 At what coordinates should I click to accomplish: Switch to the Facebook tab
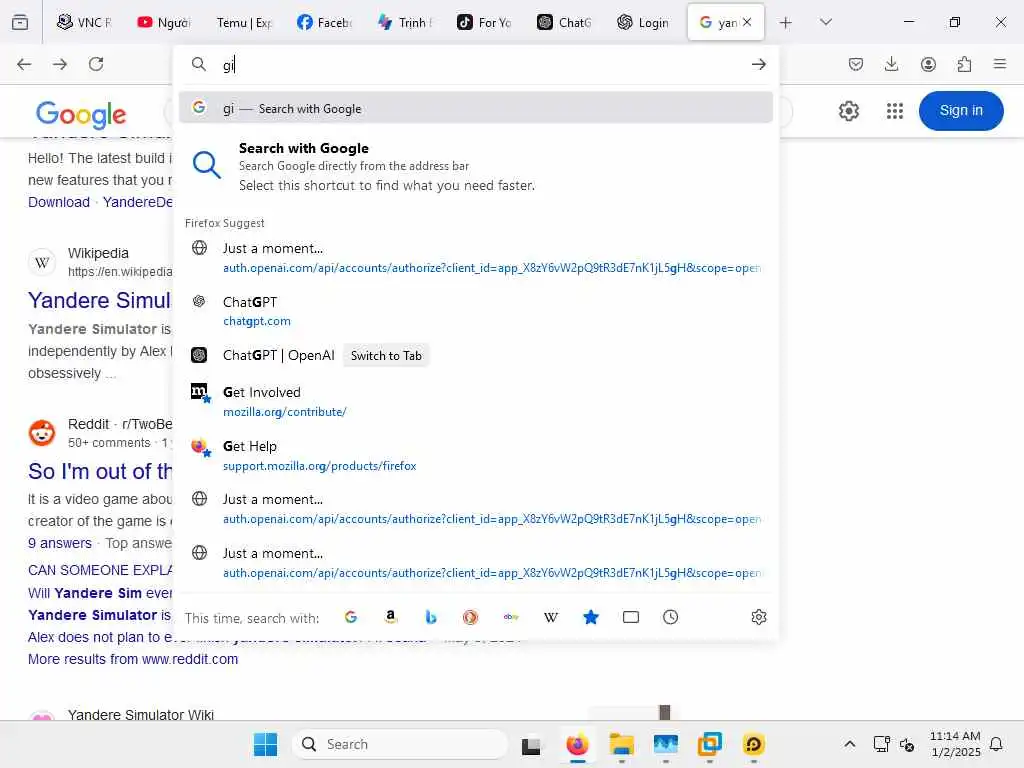click(325, 23)
